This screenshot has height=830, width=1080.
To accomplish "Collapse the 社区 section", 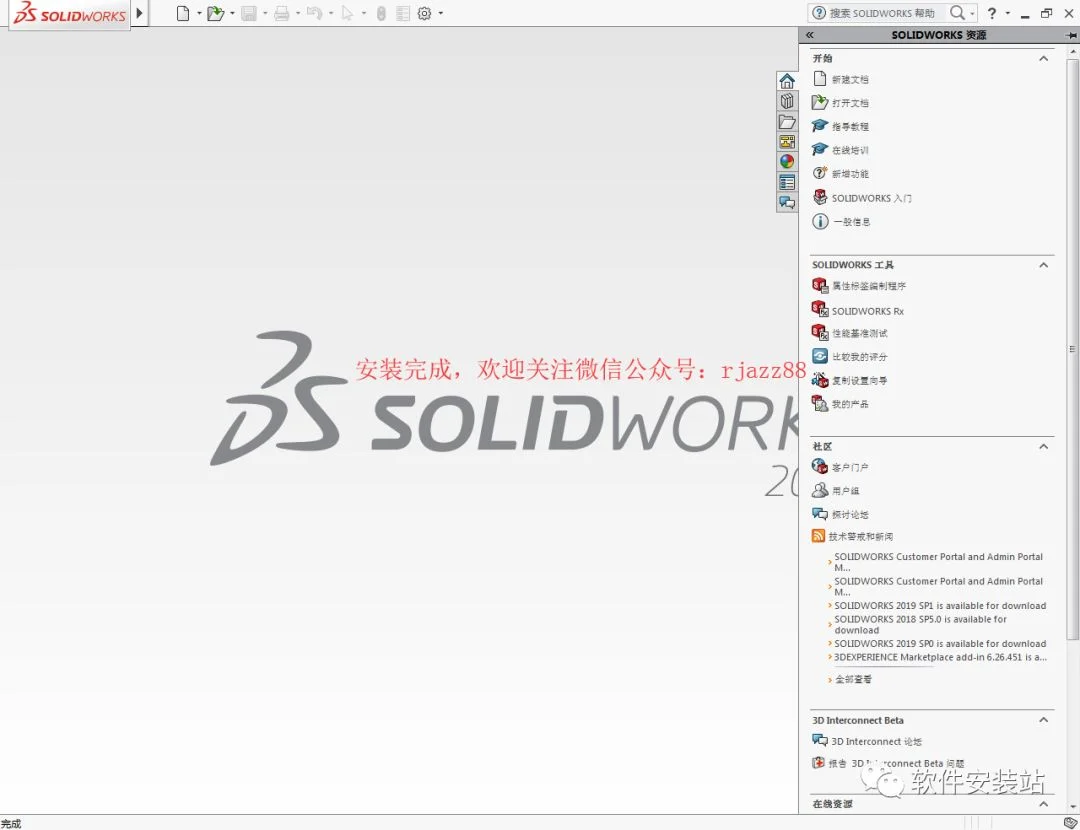I will tap(1043, 447).
